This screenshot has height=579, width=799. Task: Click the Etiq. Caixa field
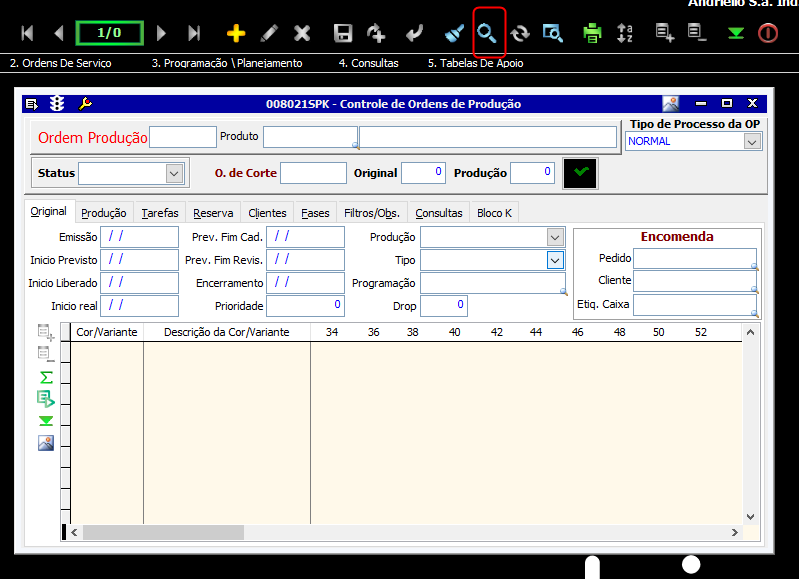pyautogui.click(x=695, y=305)
